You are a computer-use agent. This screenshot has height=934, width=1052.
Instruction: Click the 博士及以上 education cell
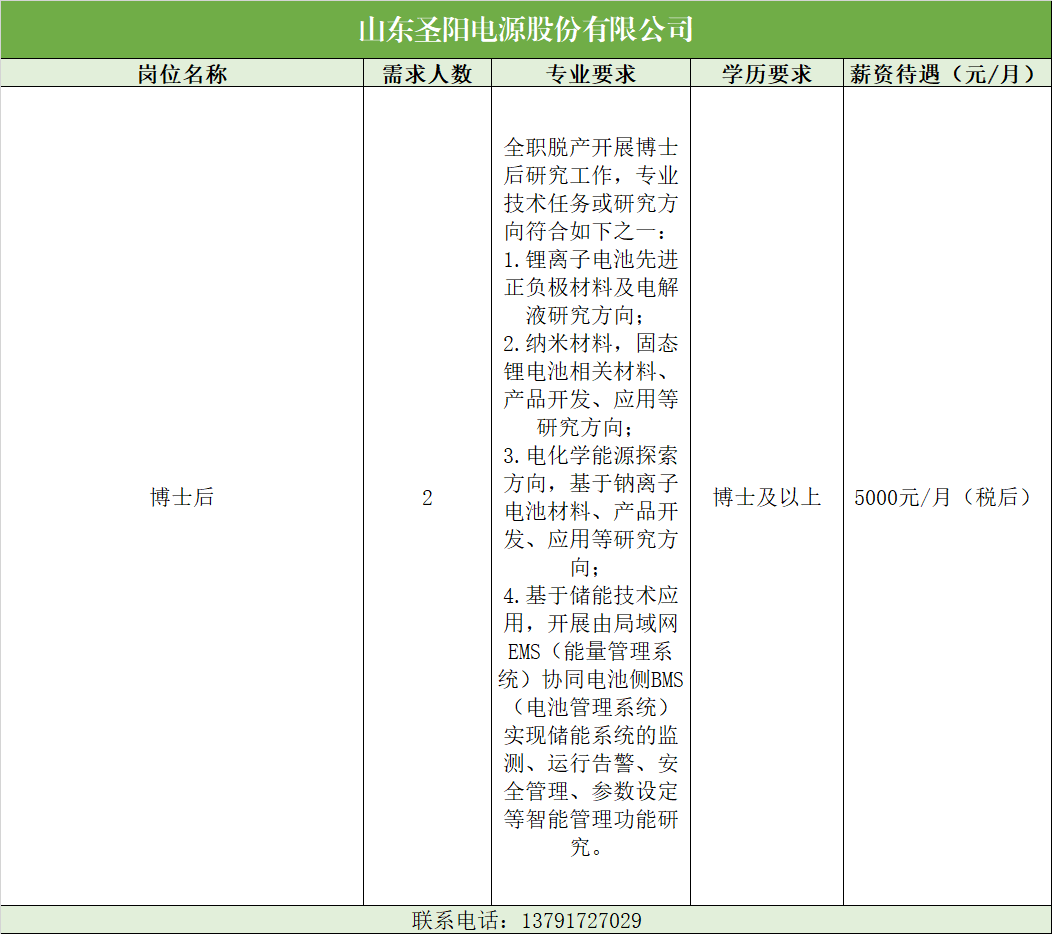[766, 497]
